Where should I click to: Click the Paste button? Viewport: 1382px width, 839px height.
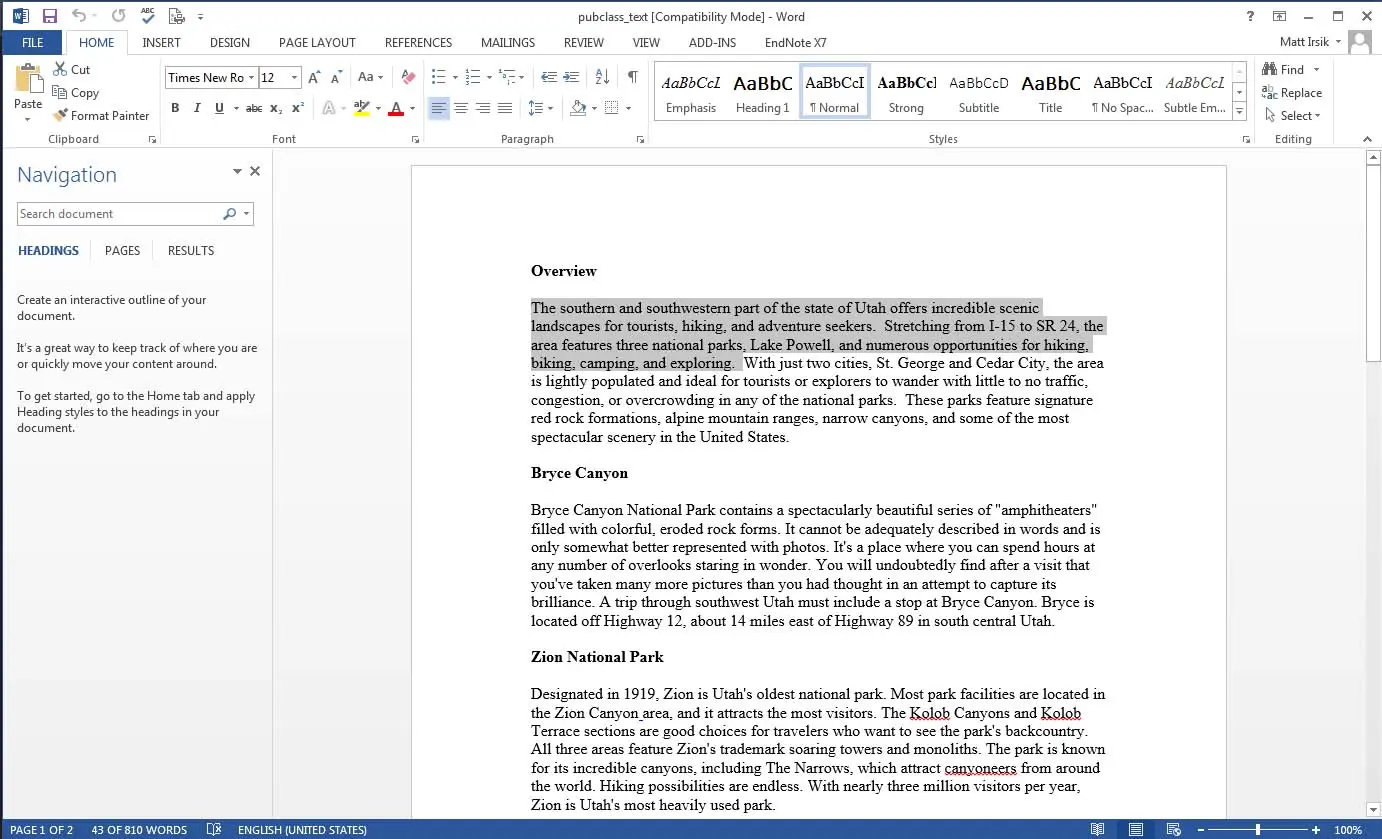click(28, 86)
